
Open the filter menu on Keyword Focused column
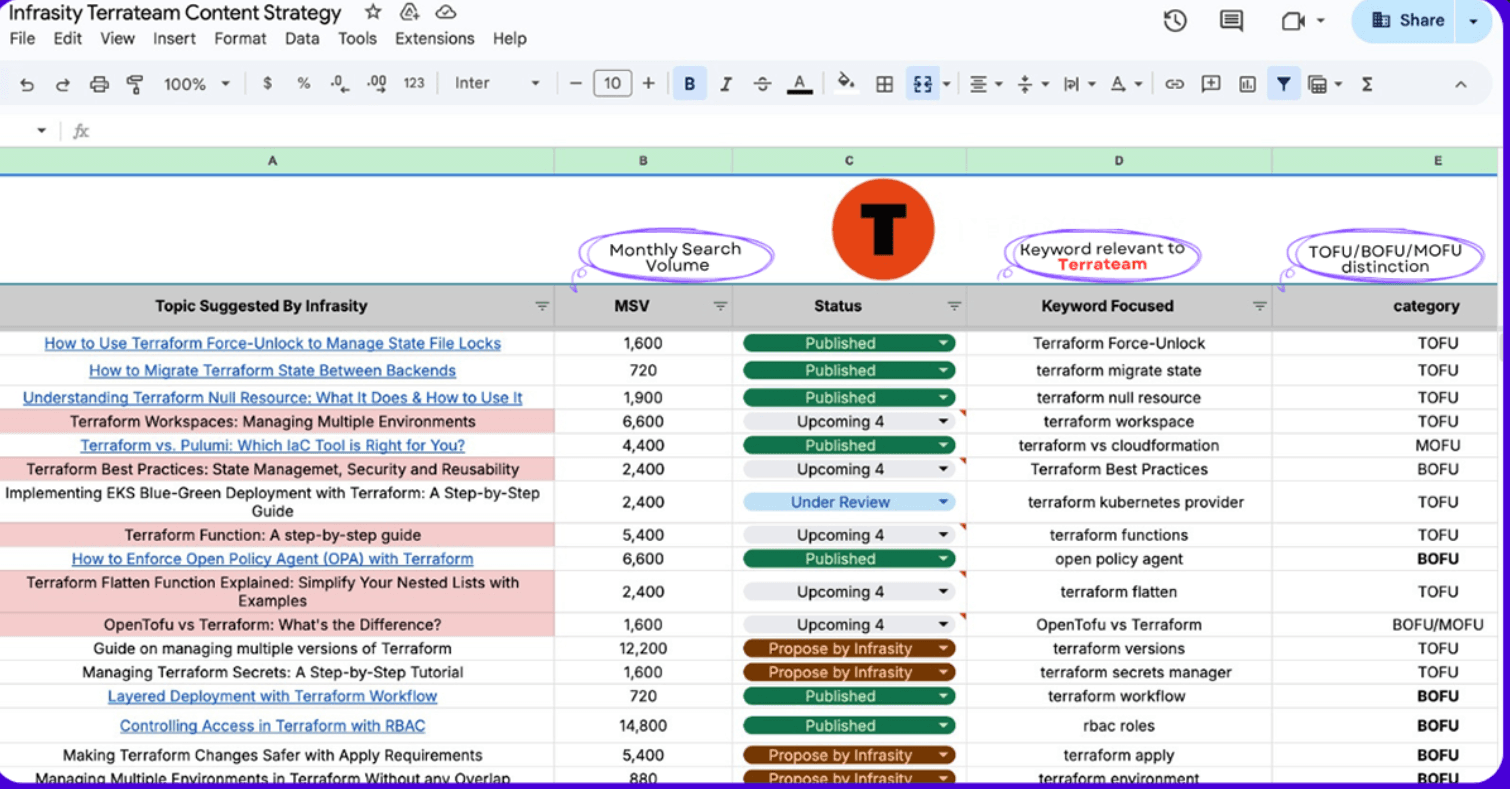[1260, 306]
